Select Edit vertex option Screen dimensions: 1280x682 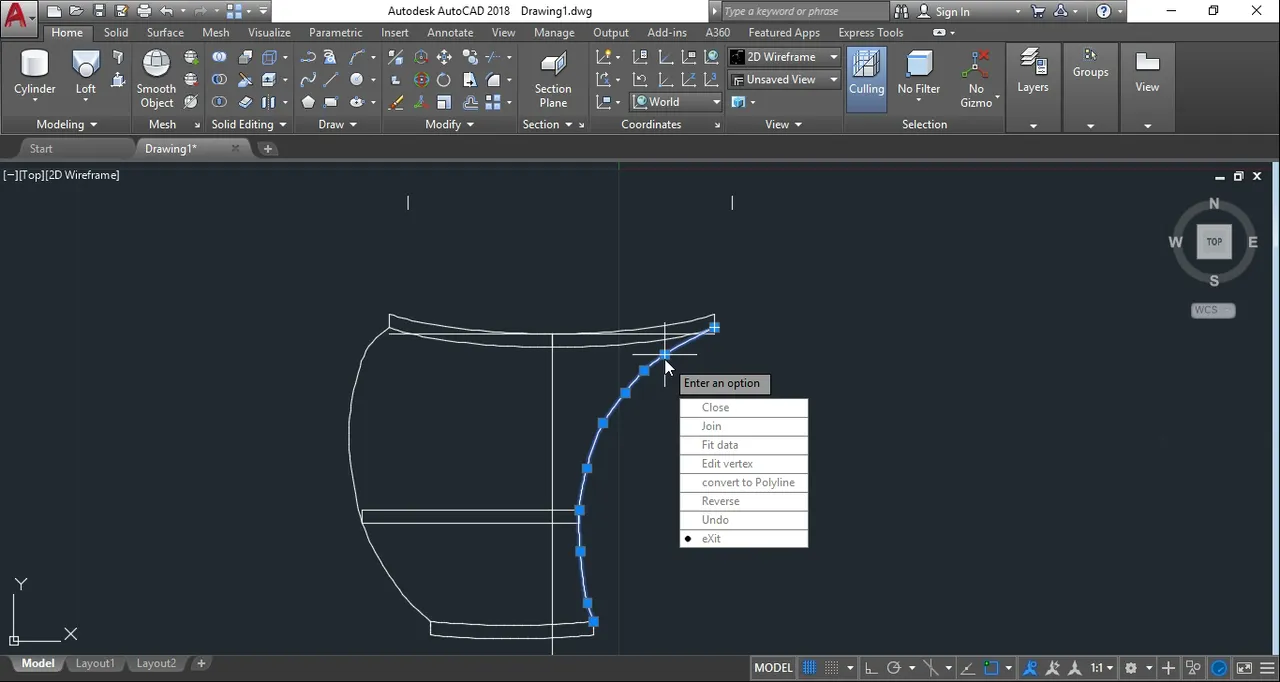click(x=744, y=464)
